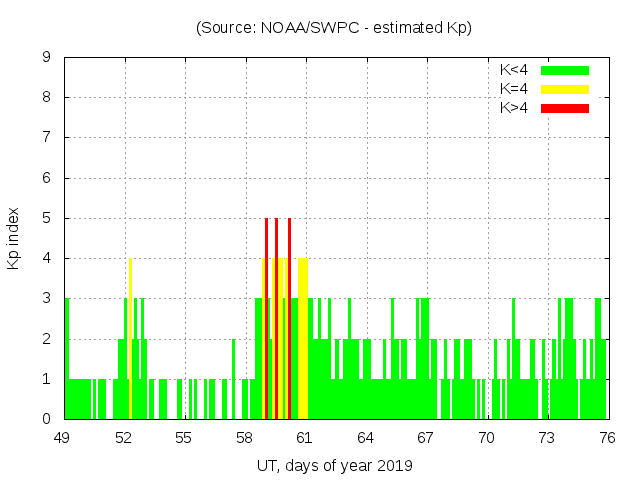The image size is (640, 480).
Task: Click the green K<4 legend swatch
Action: click(565, 70)
